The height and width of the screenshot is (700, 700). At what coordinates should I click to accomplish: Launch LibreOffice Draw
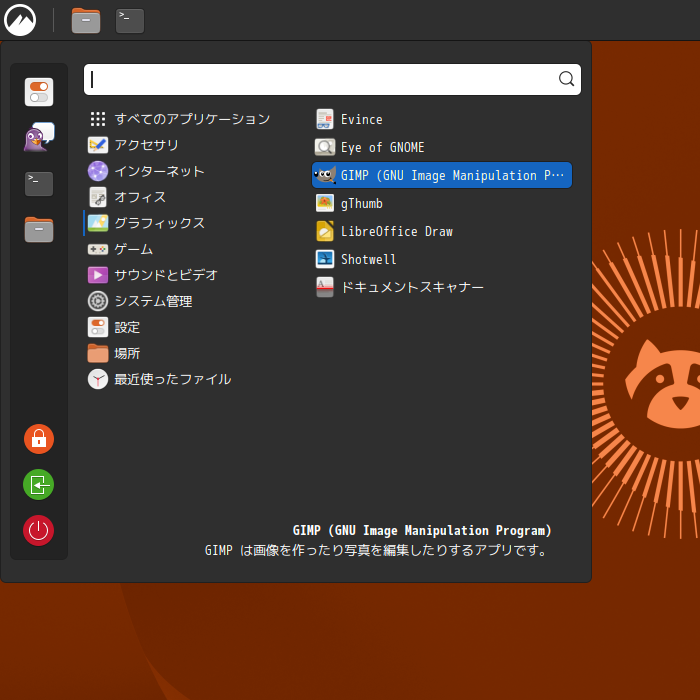point(442,231)
